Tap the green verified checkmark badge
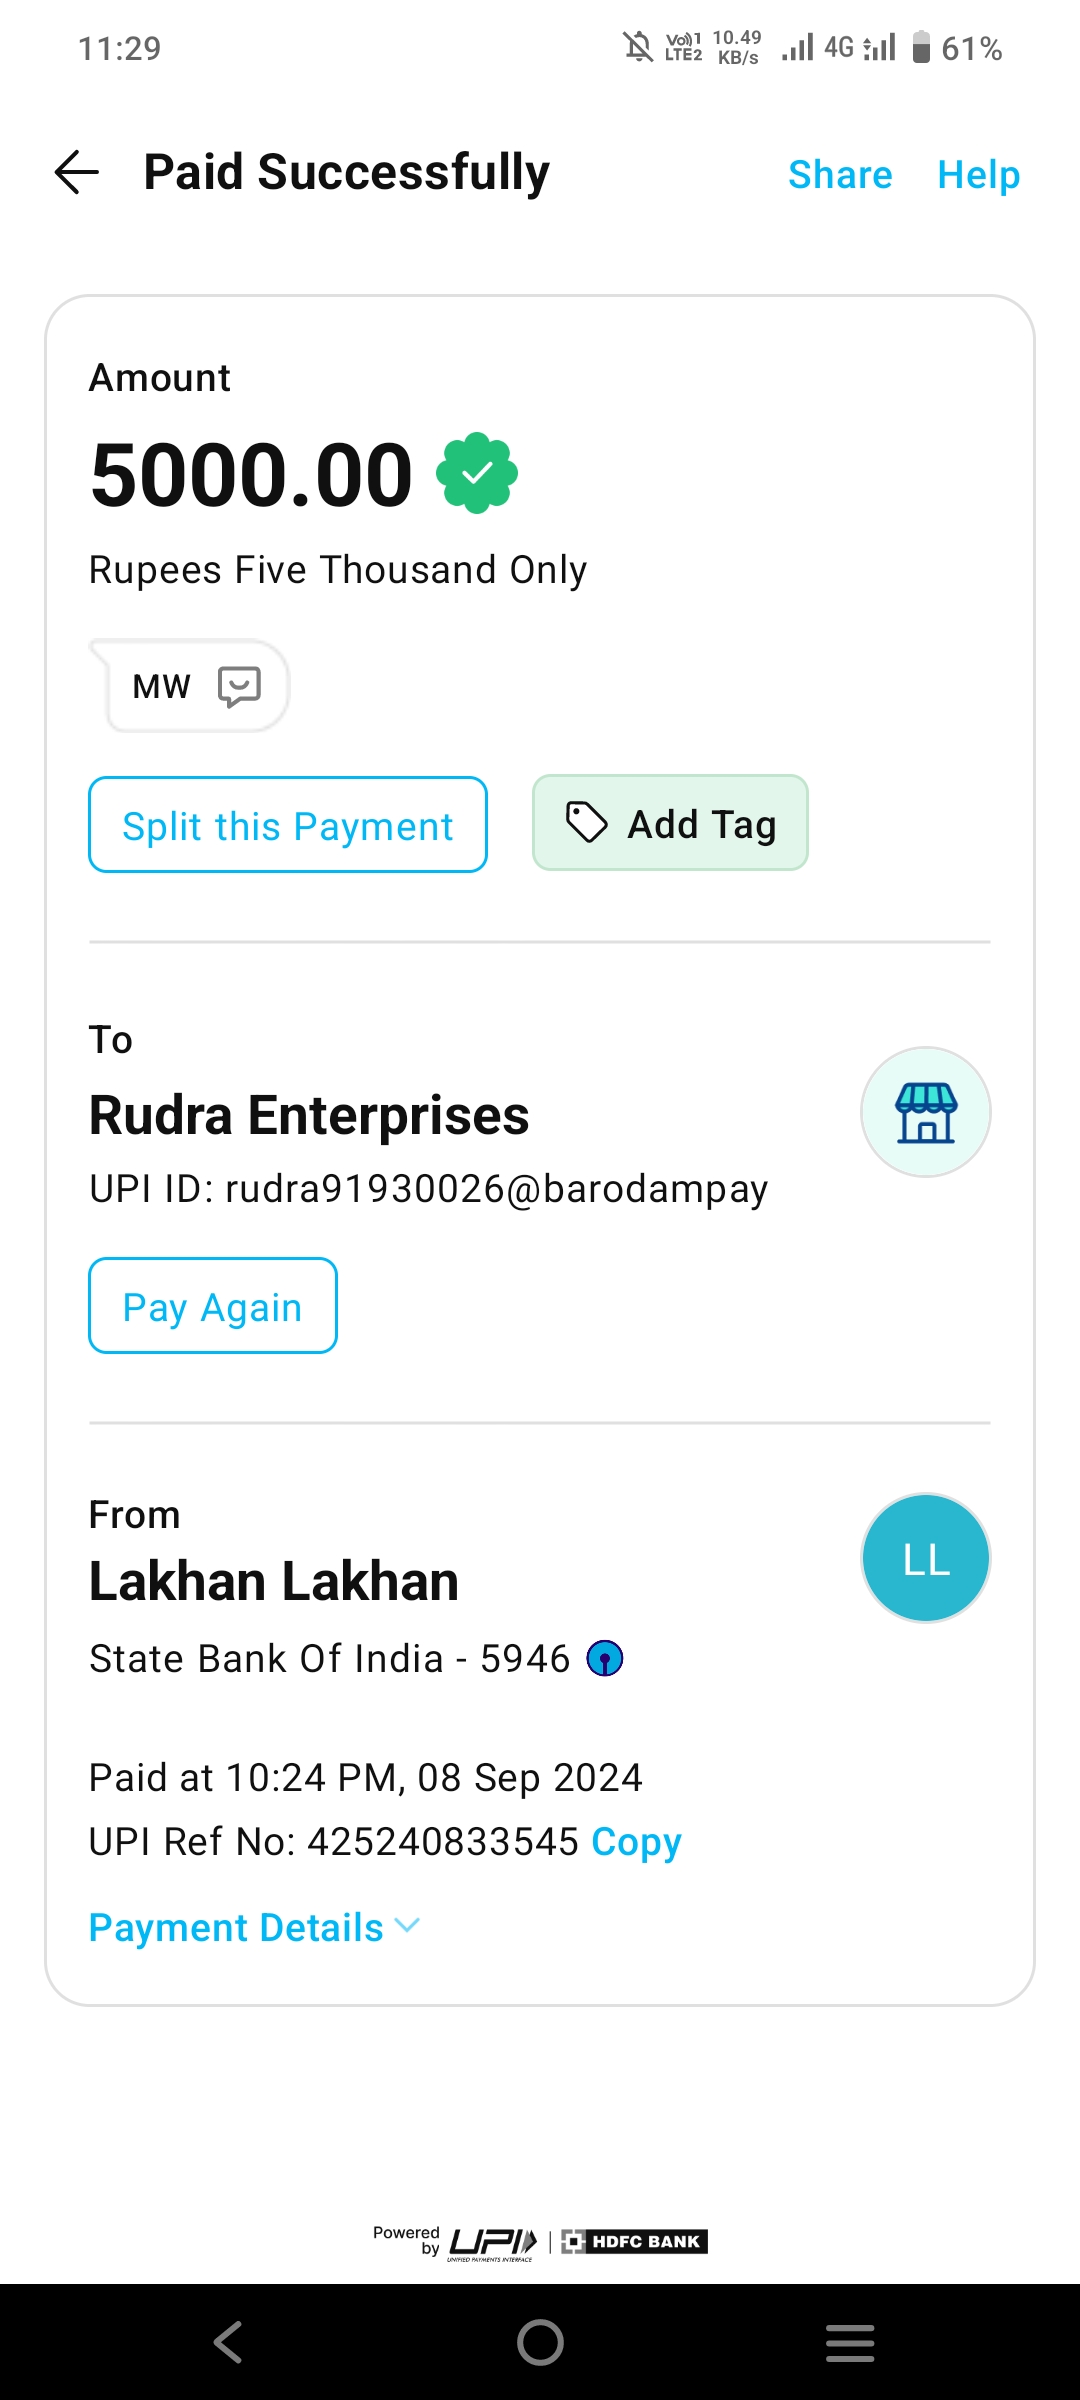Screen dimensions: 1080x2400 pyautogui.click(x=477, y=473)
